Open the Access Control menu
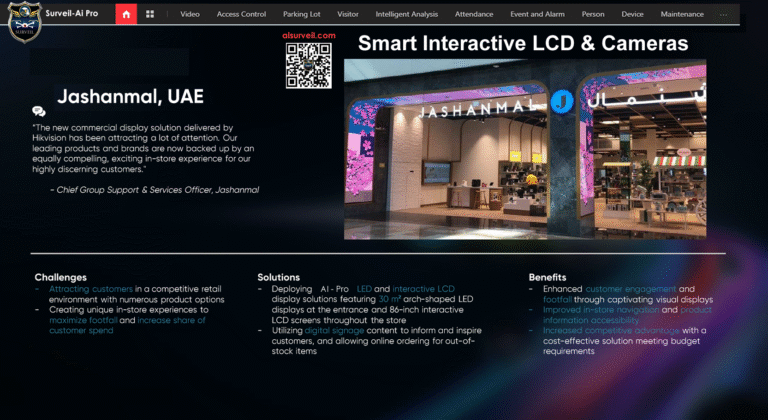The height and width of the screenshot is (420, 768). click(241, 14)
